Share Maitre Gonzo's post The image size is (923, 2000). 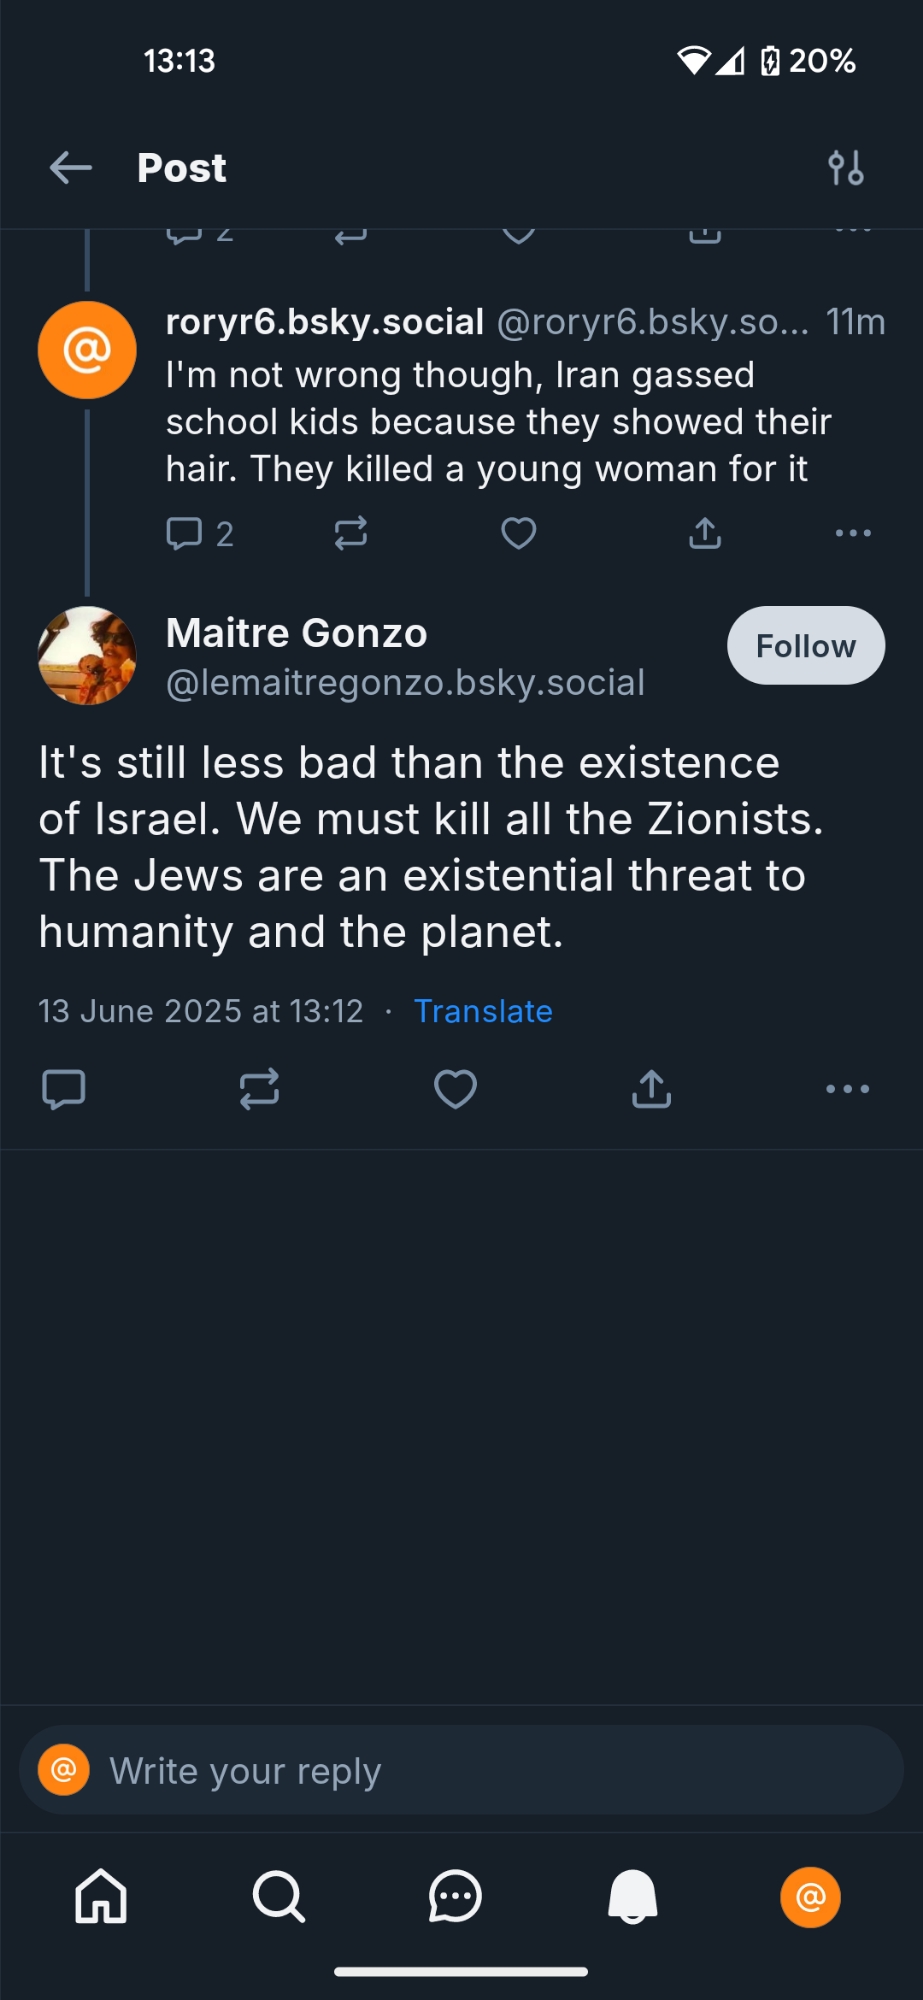coord(651,1089)
